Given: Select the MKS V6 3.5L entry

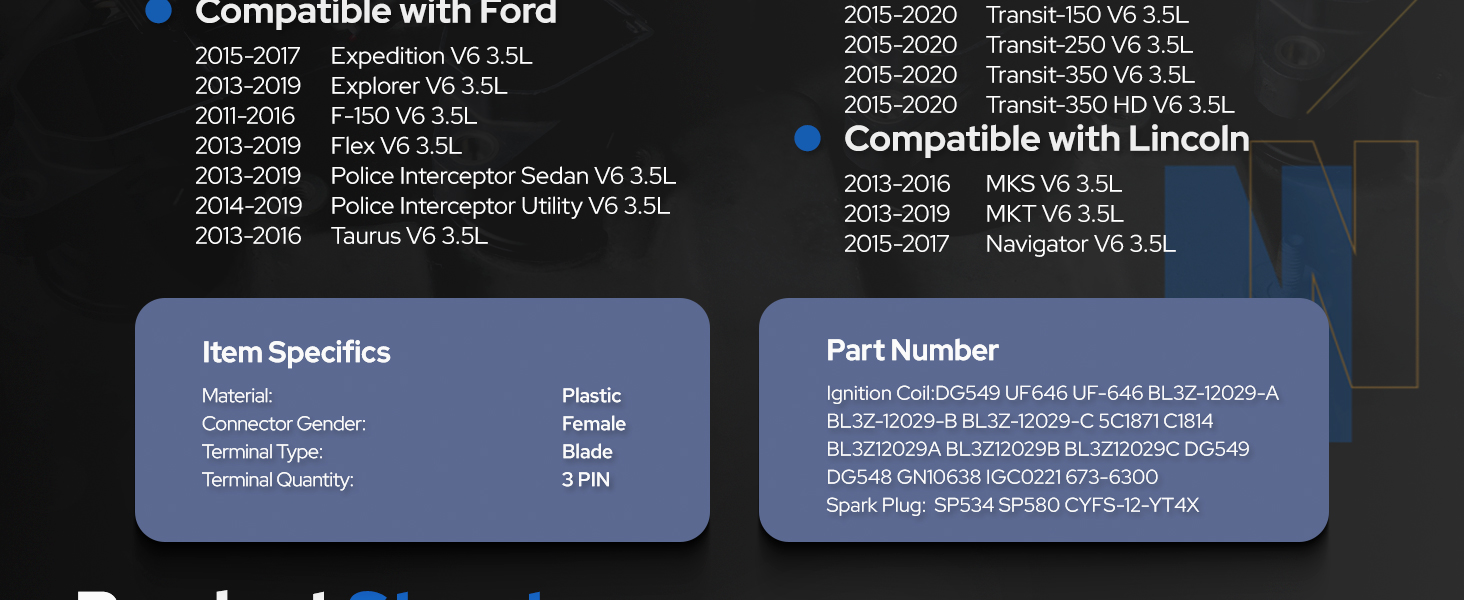Looking at the screenshot, I should click(x=1053, y=184).
